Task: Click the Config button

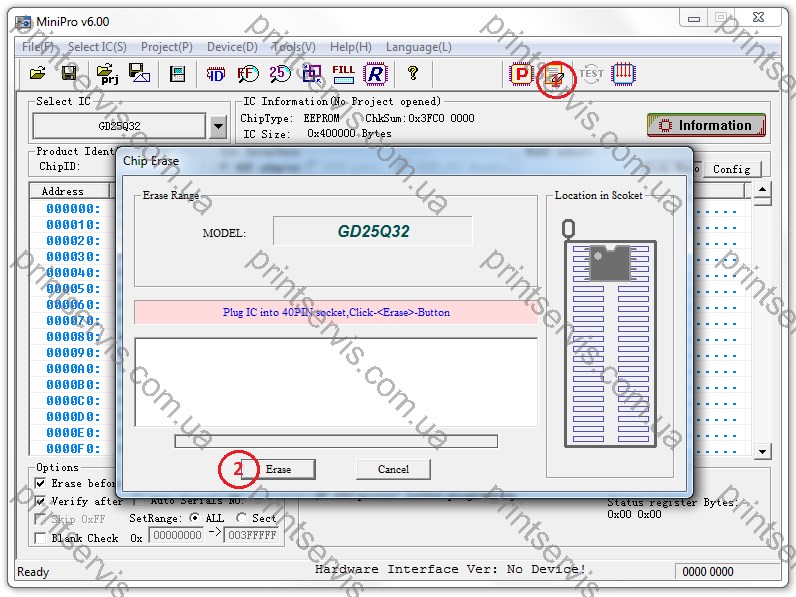Action: 732,169
